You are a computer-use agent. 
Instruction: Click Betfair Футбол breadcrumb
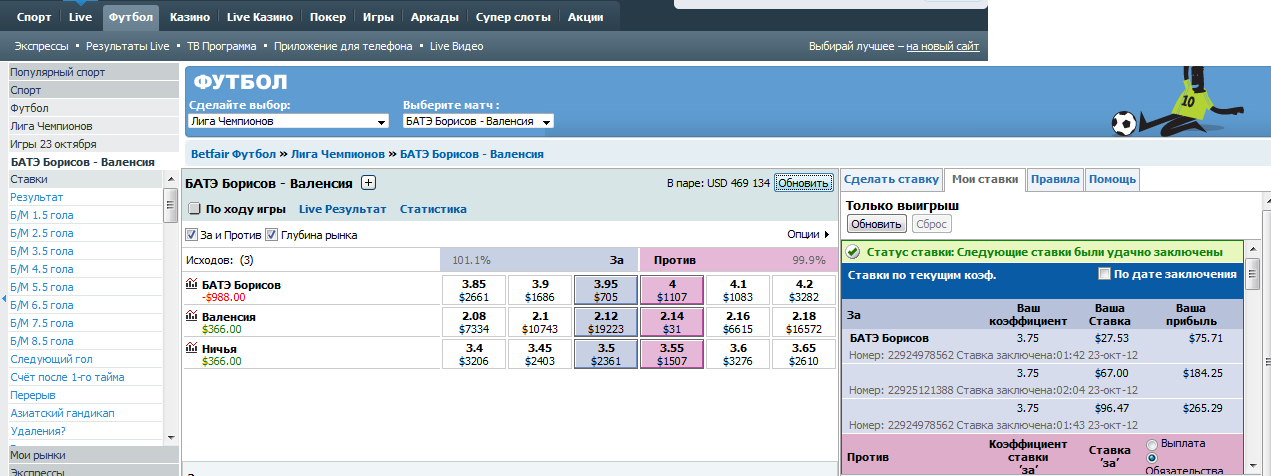tap(233, 154)
